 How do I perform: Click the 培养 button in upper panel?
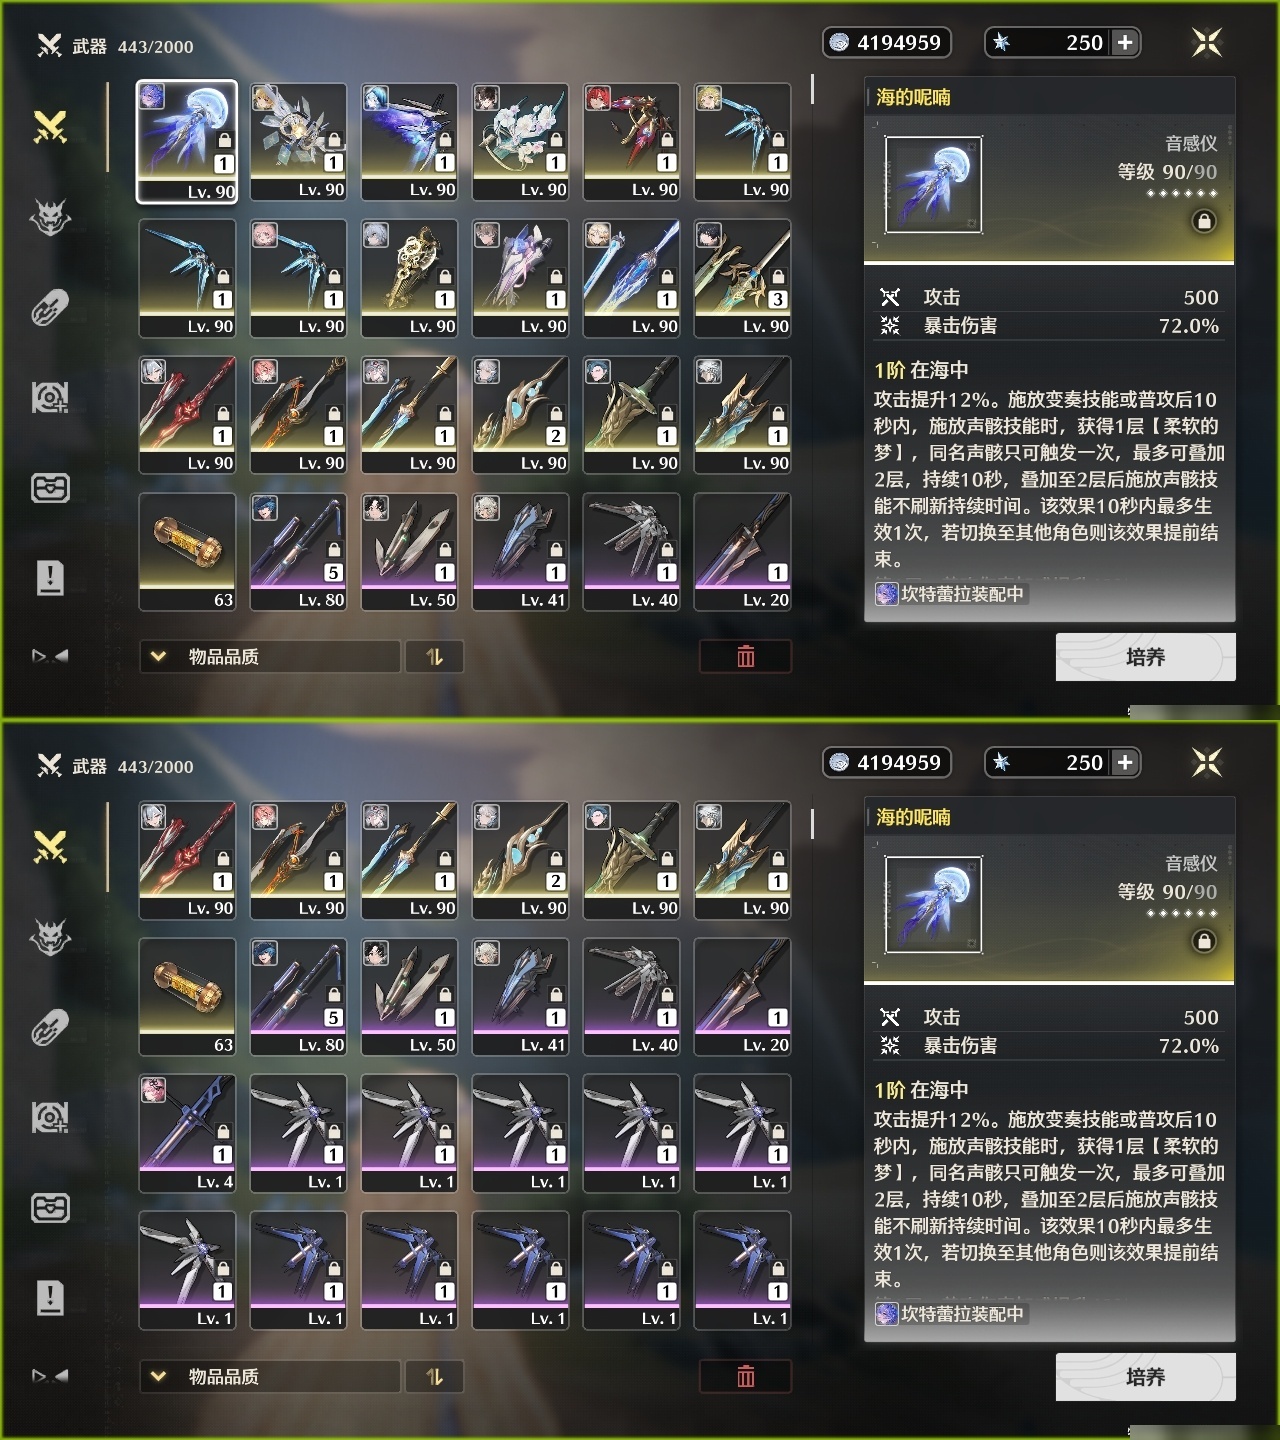click(1146, 657)
